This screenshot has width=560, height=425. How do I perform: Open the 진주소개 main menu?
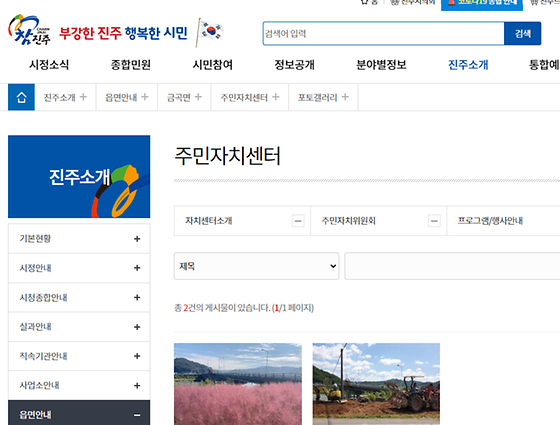[468, 65]
